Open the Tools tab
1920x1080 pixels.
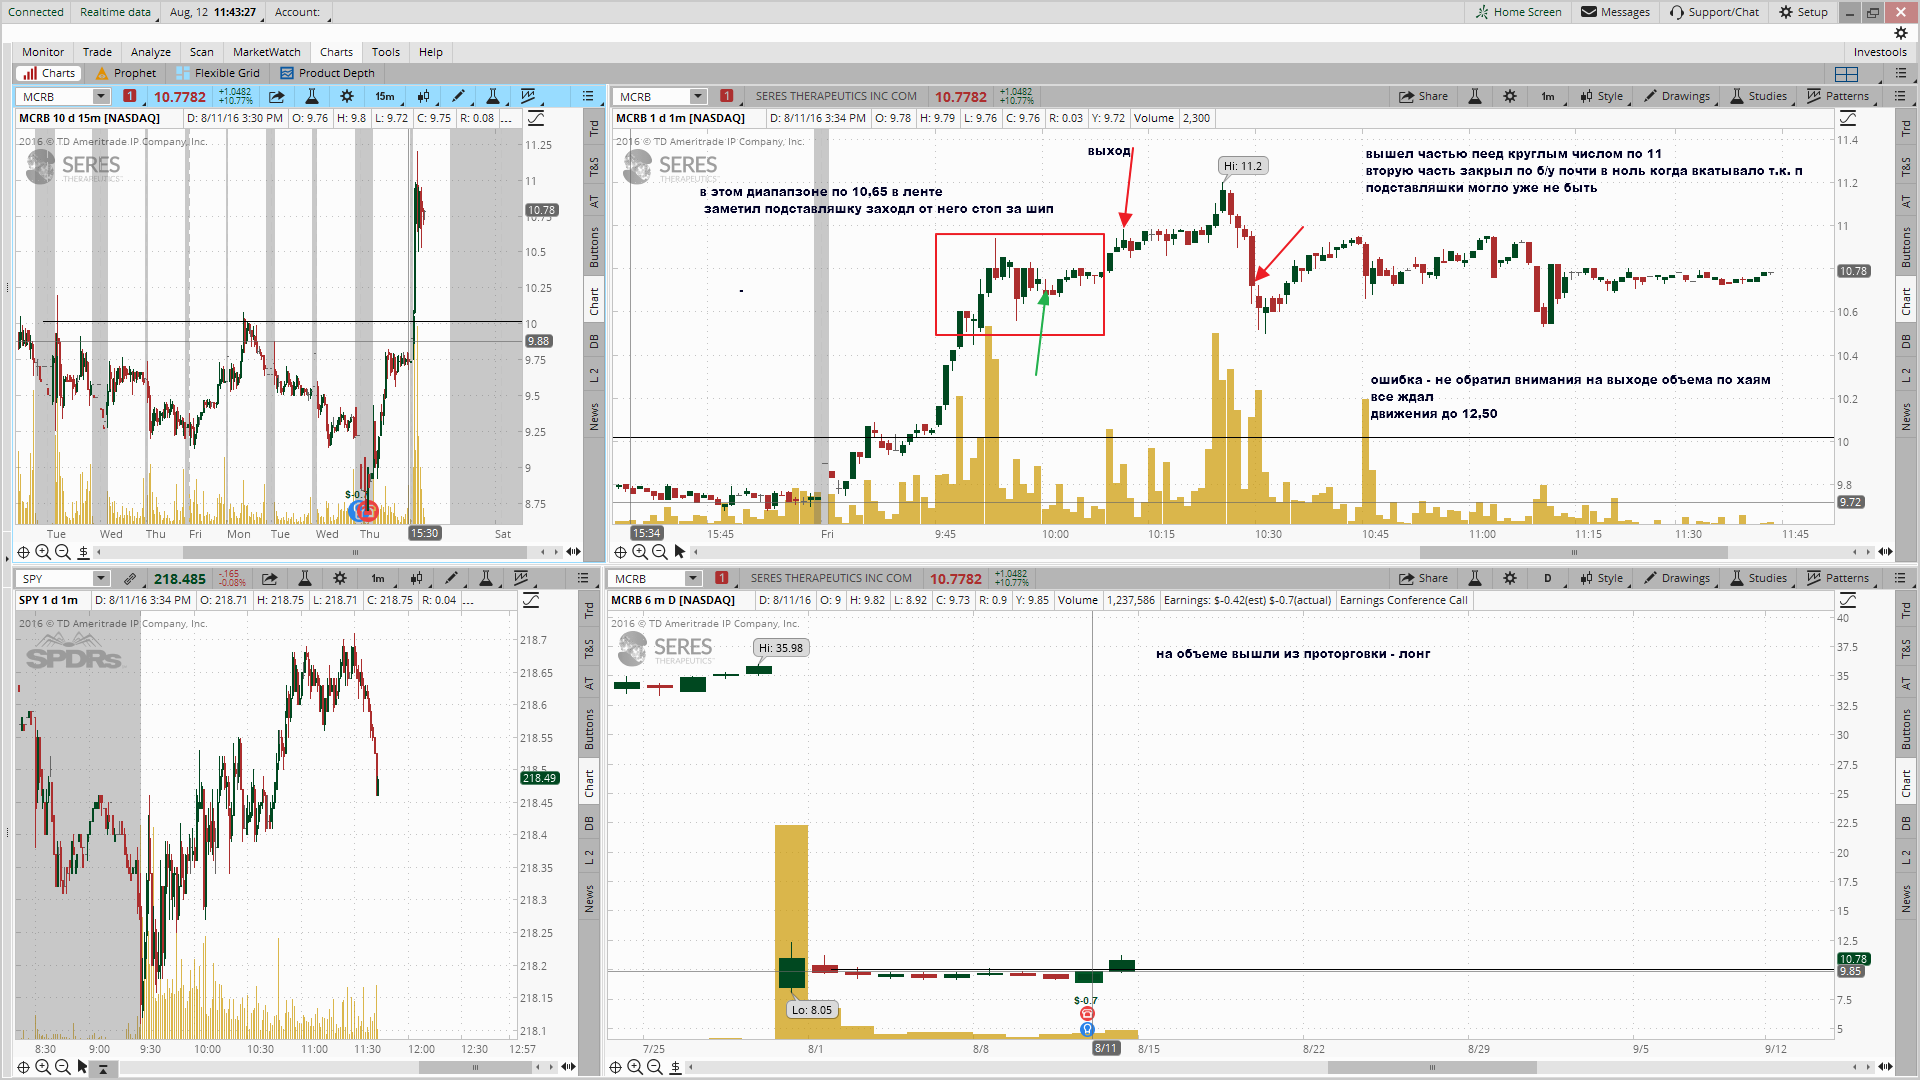coord(386,52)
